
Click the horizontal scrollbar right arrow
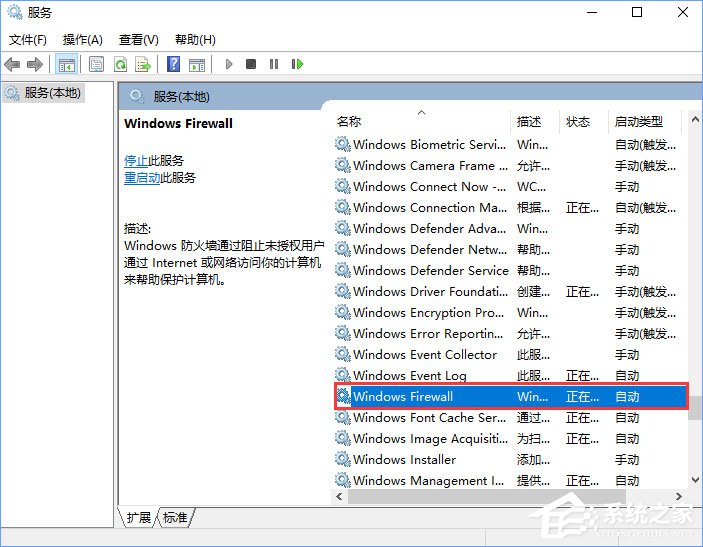click(x=679, y=496)
